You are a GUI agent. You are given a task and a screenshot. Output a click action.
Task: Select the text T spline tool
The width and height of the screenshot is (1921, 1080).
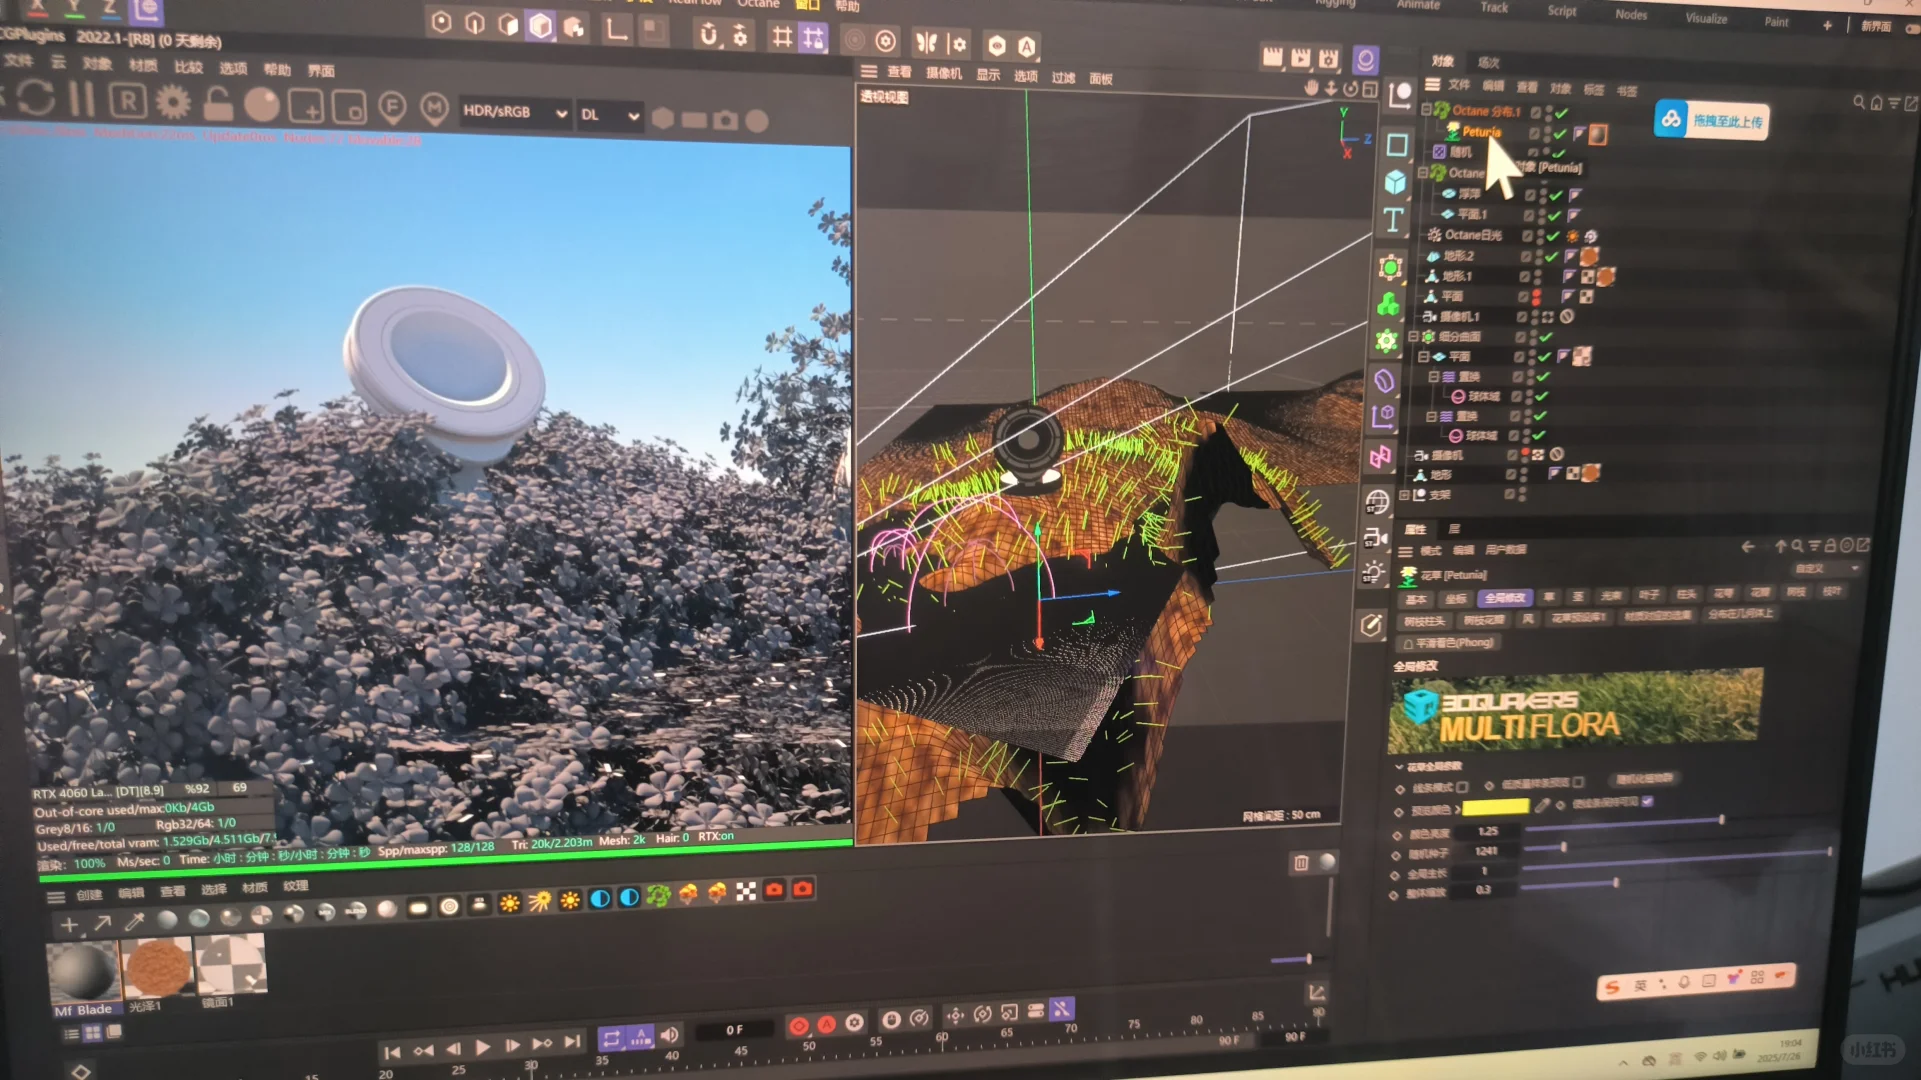[1393, 220]
